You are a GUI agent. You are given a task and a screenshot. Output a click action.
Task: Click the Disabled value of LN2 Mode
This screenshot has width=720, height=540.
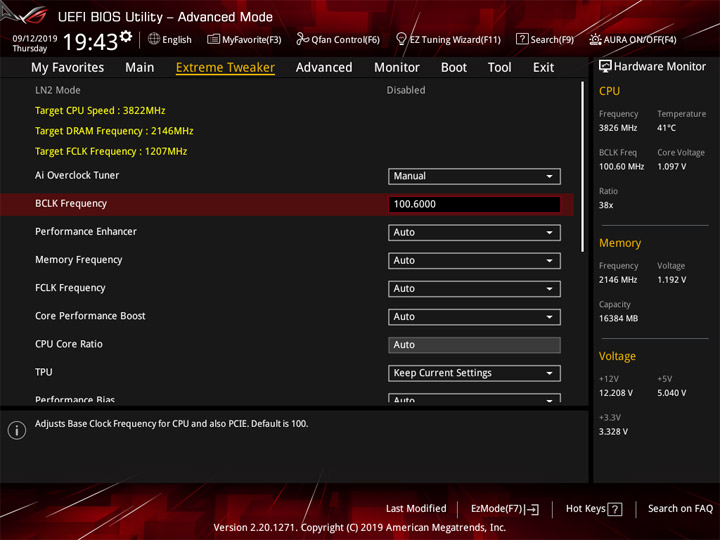(406, 90)
